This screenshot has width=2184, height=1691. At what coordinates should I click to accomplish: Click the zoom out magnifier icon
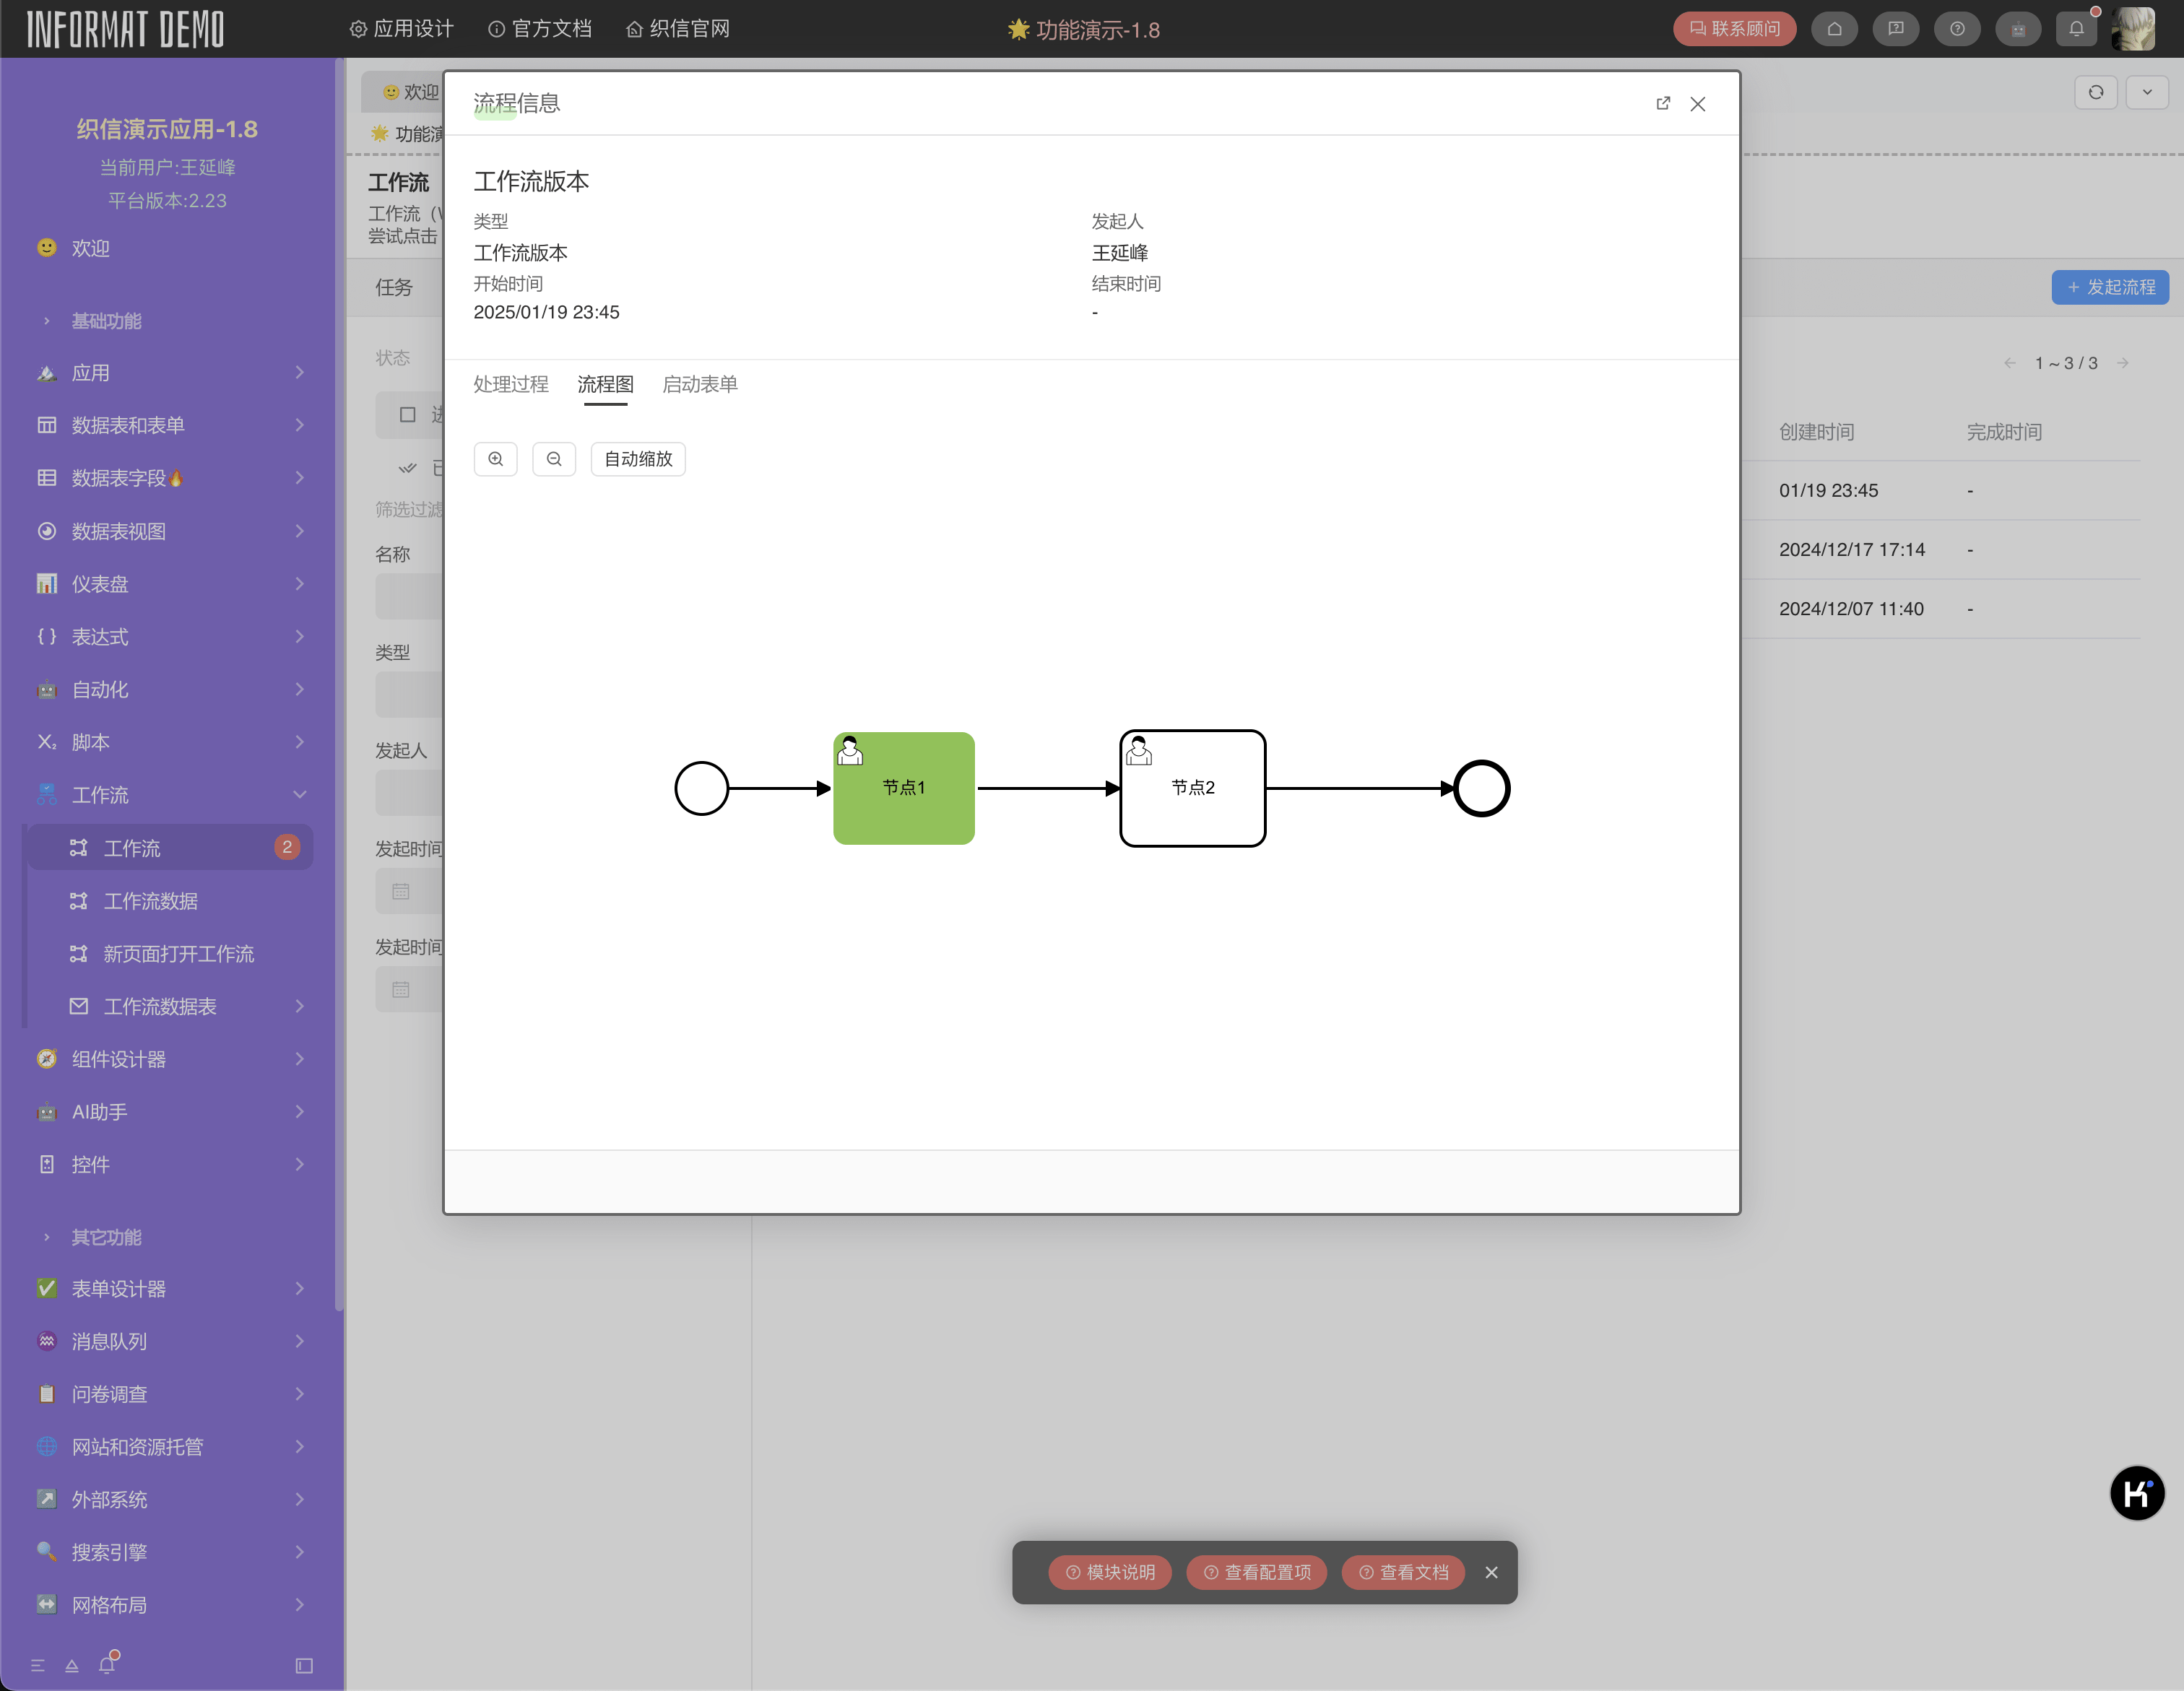554,459
